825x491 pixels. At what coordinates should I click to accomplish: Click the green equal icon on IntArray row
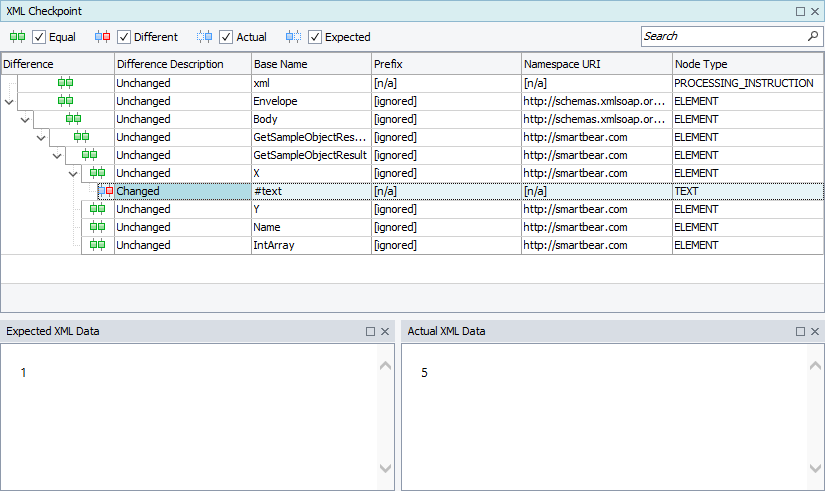click(x=97, y=245)
